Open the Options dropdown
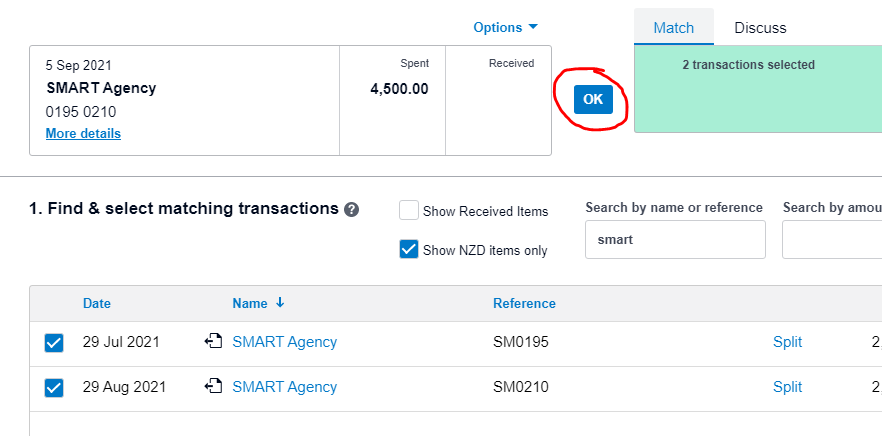Viewport: 882px width, 436px height. (x=505, y=27)
